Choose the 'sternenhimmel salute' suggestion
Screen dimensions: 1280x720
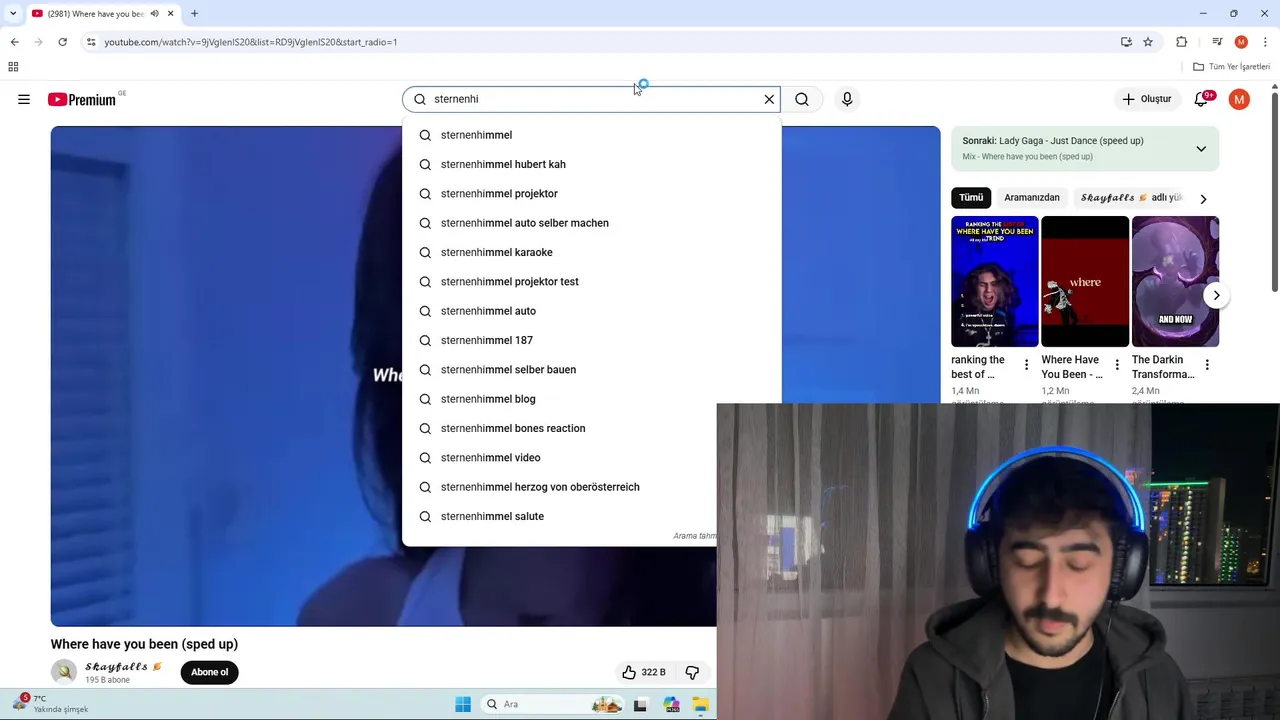click(559, 516)
